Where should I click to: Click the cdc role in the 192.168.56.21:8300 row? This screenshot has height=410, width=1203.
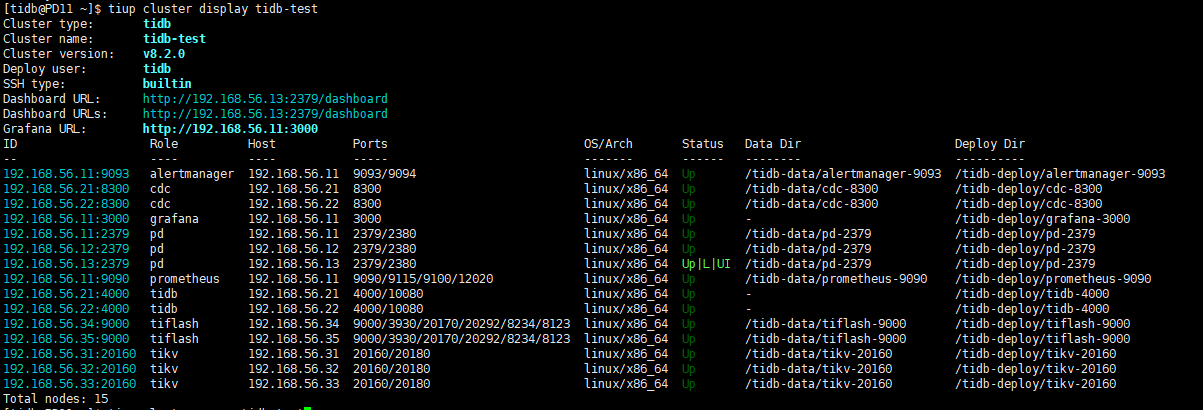[x=160, y=189]
